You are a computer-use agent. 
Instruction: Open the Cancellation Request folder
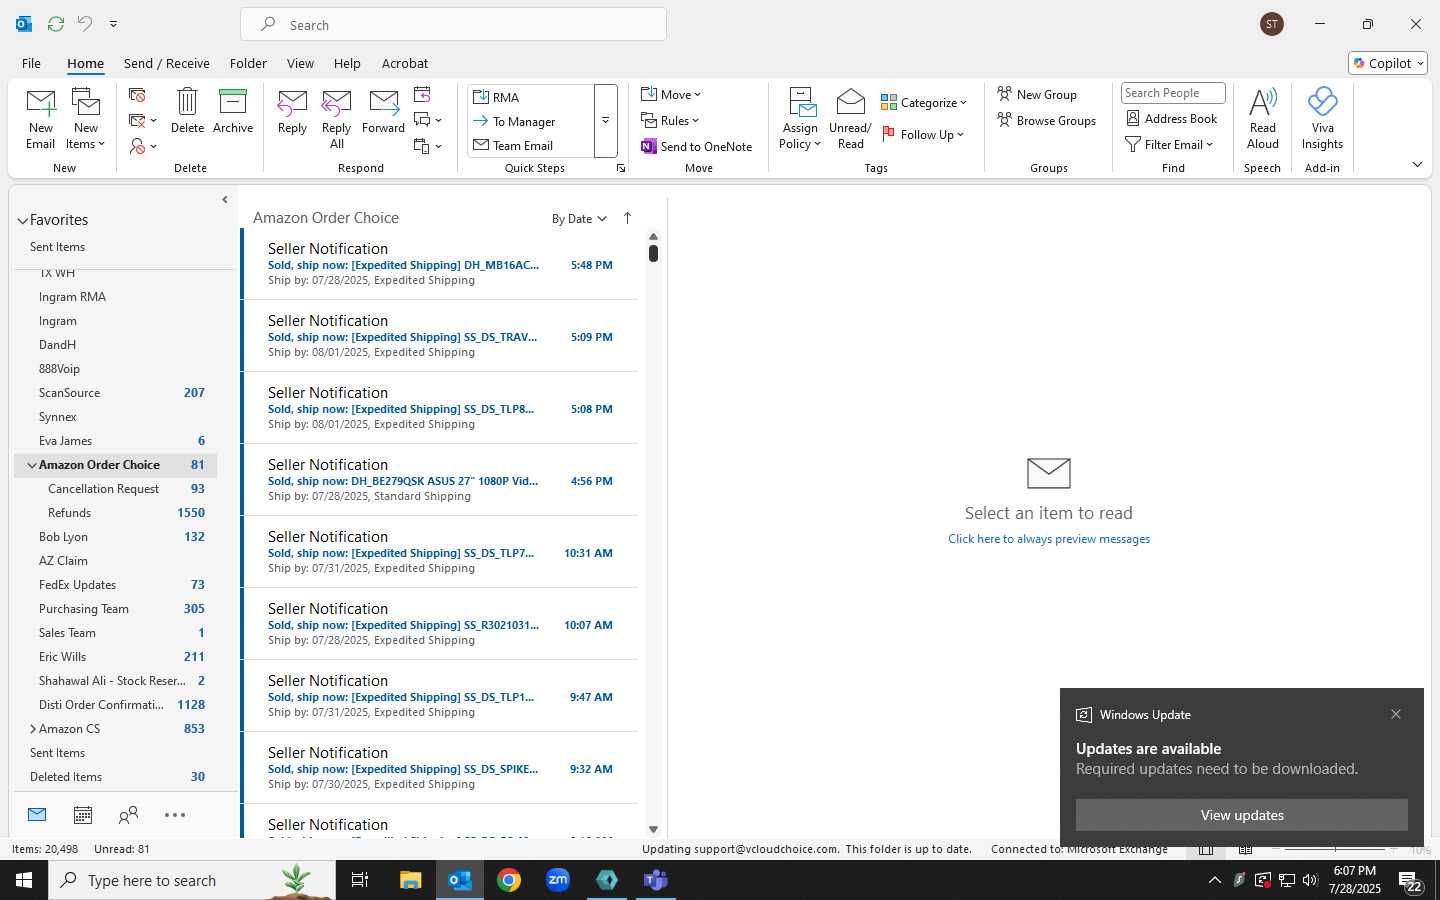tap(116, 489)
